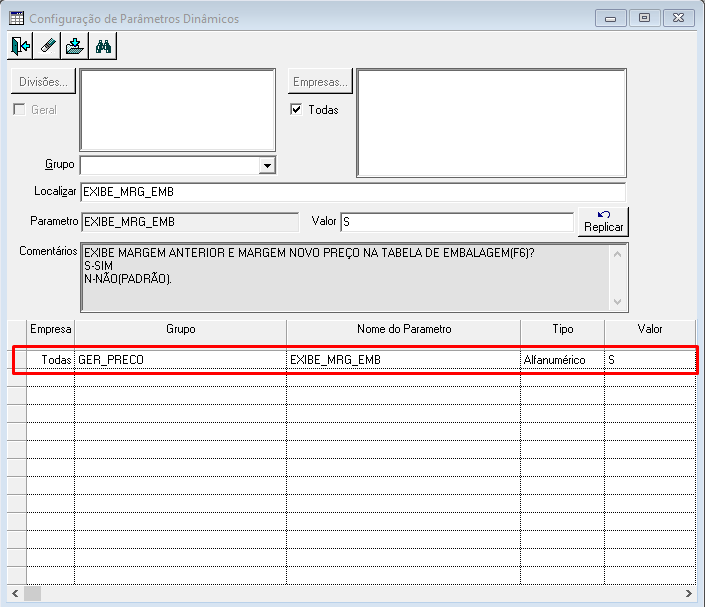Viewport: 705px width, 607px height.
Task: Click the Empresas list box
Action: tap(491, 123)
